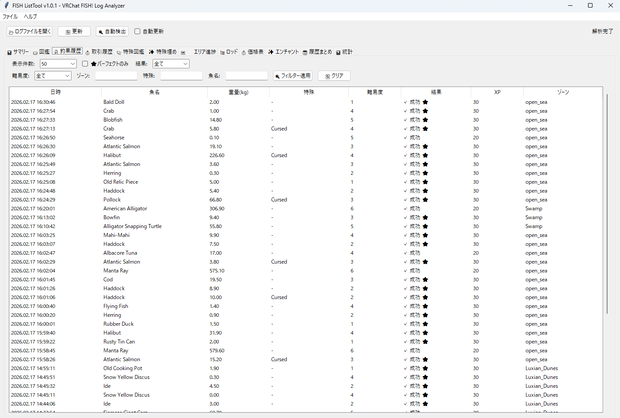This screenshot has height=418, width=620.
Task: Sort by the 結果 column header
Action: click(436, 92)
